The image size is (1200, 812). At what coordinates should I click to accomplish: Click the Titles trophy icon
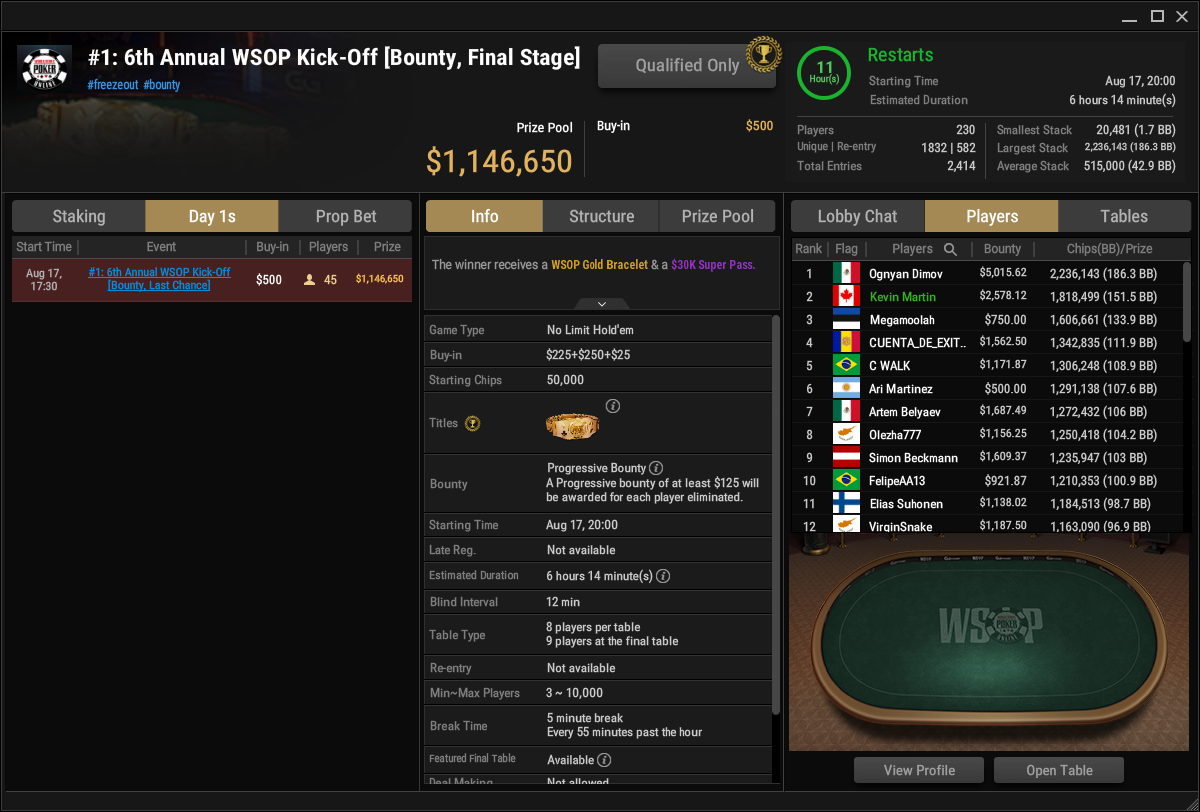(473, 424)
